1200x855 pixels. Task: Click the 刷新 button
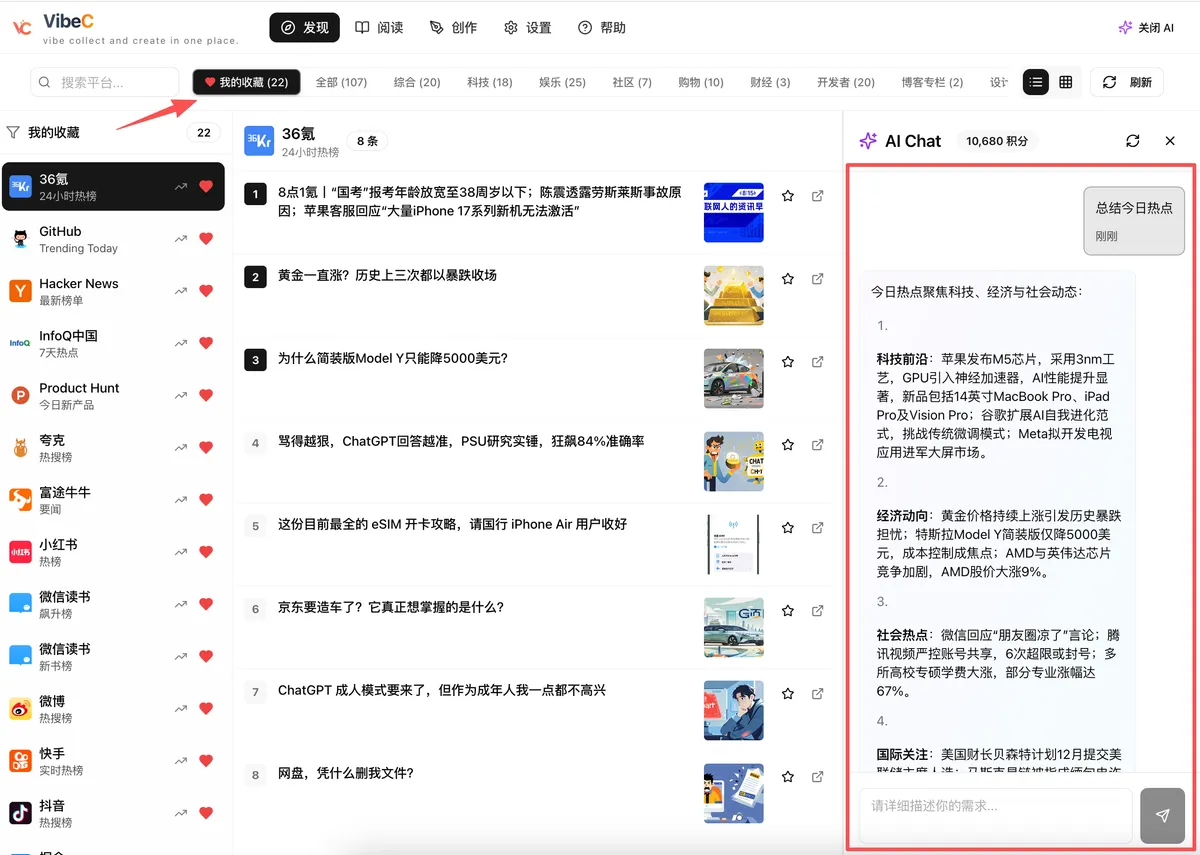(1127, 82)
